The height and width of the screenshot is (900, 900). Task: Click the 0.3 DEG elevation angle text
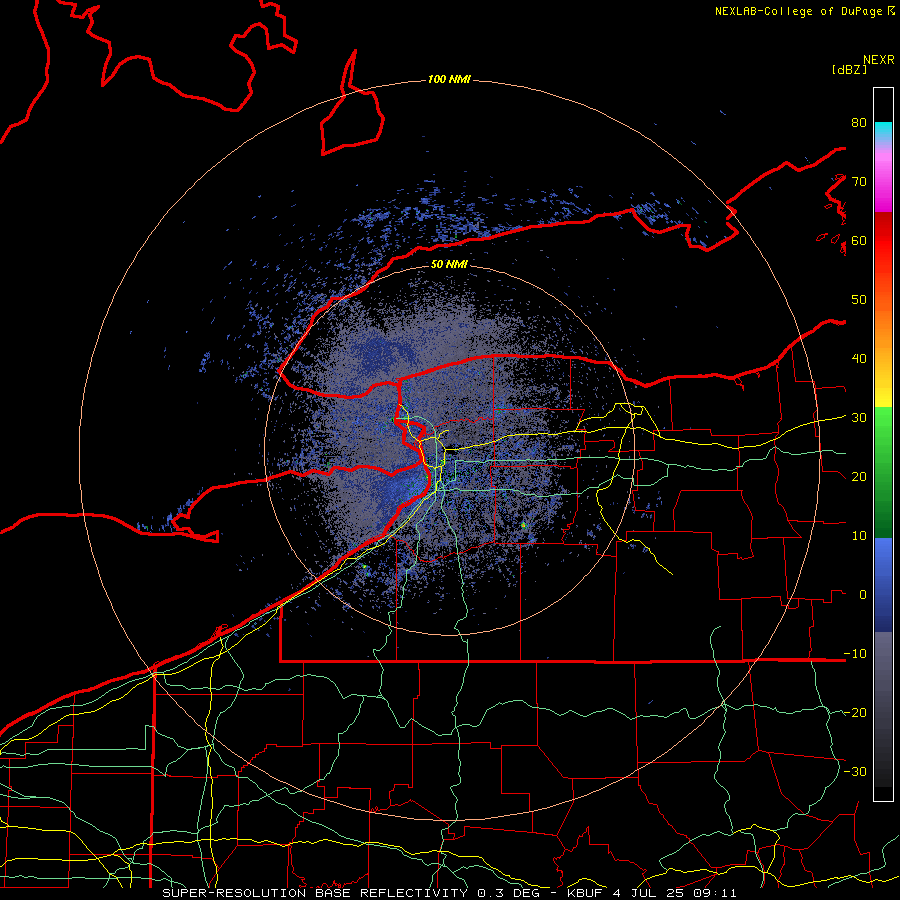510,893
